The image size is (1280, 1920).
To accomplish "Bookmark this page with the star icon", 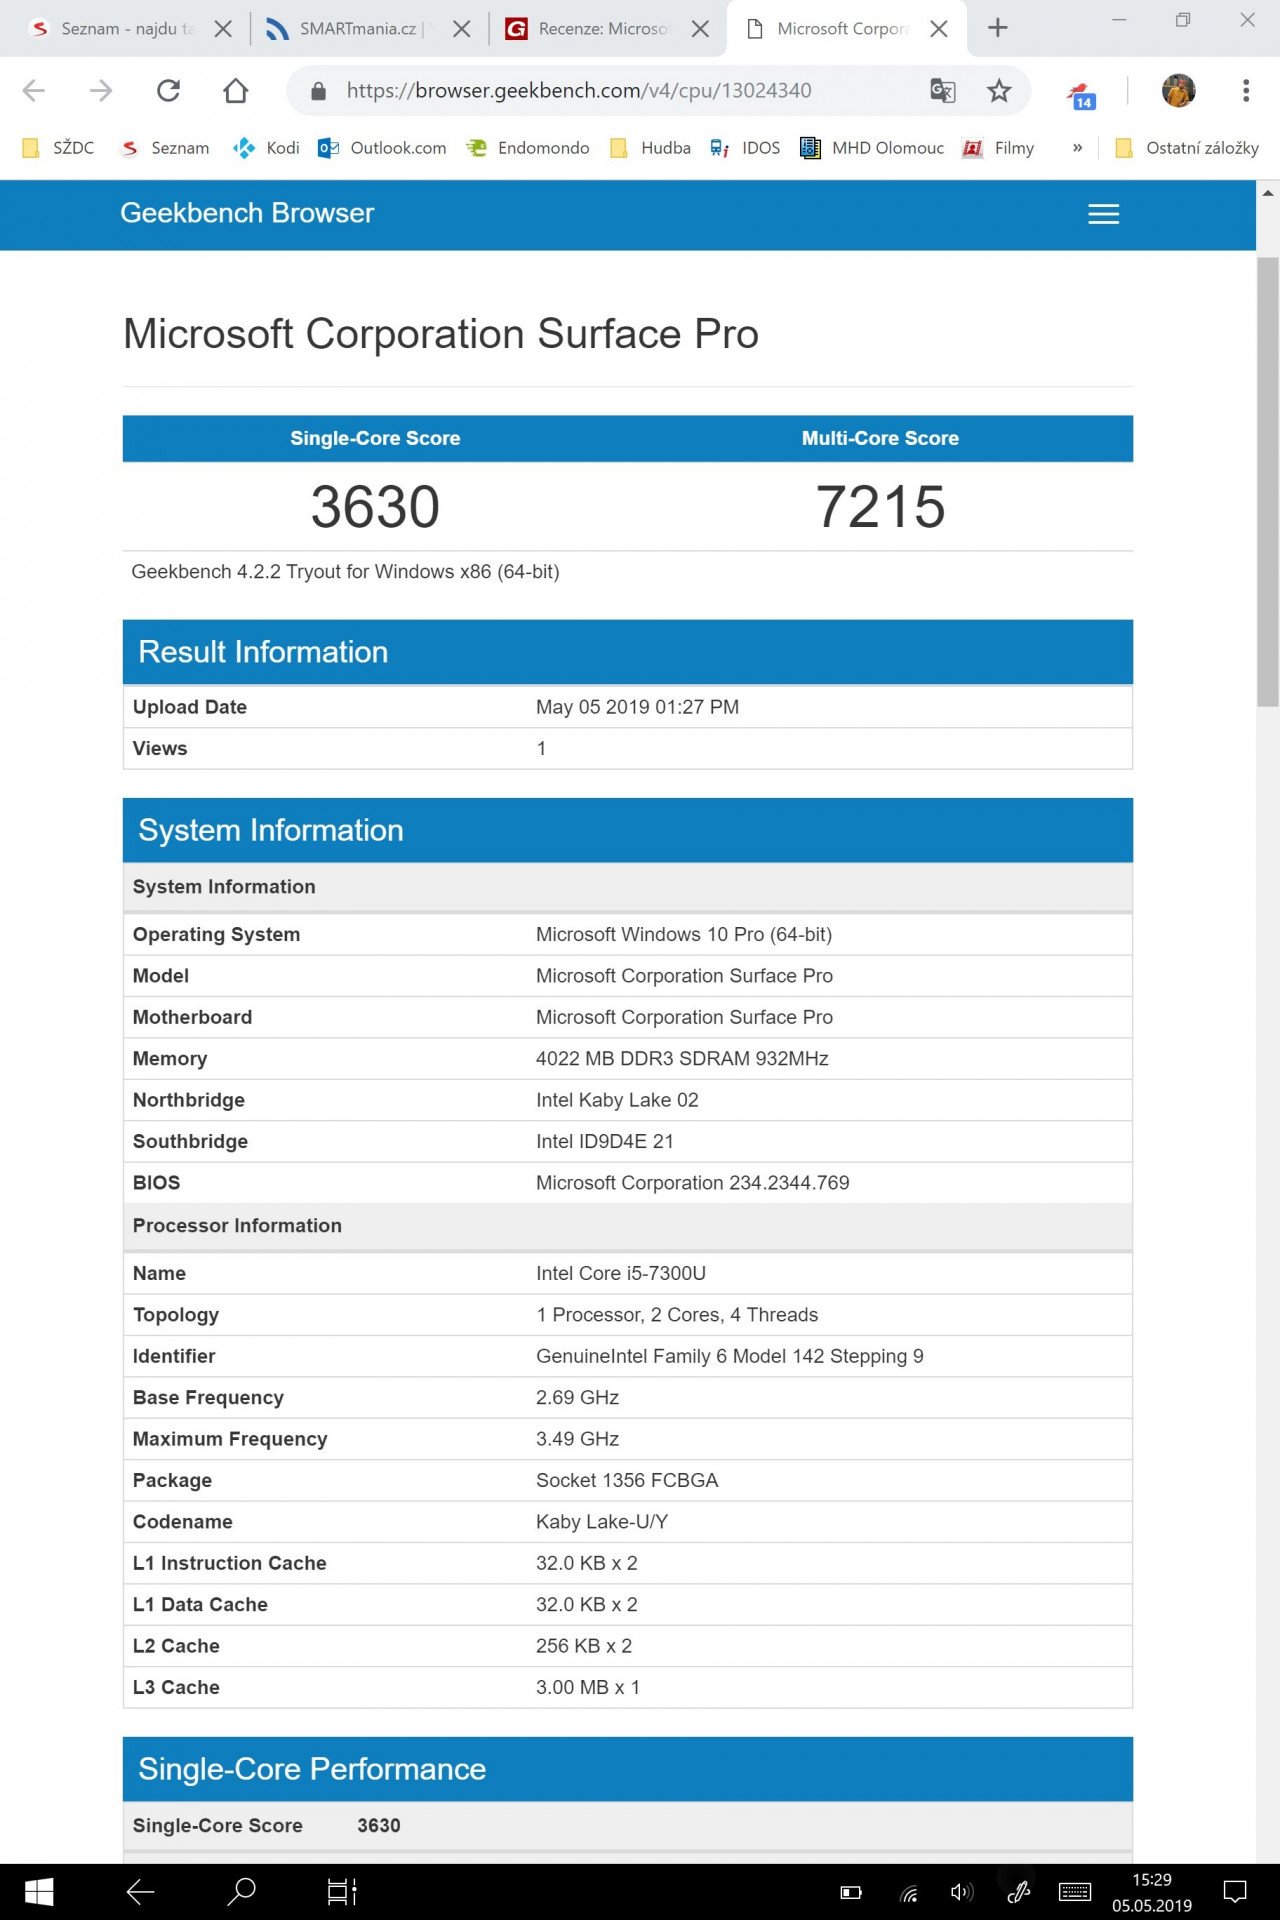I will coord(999,91).
